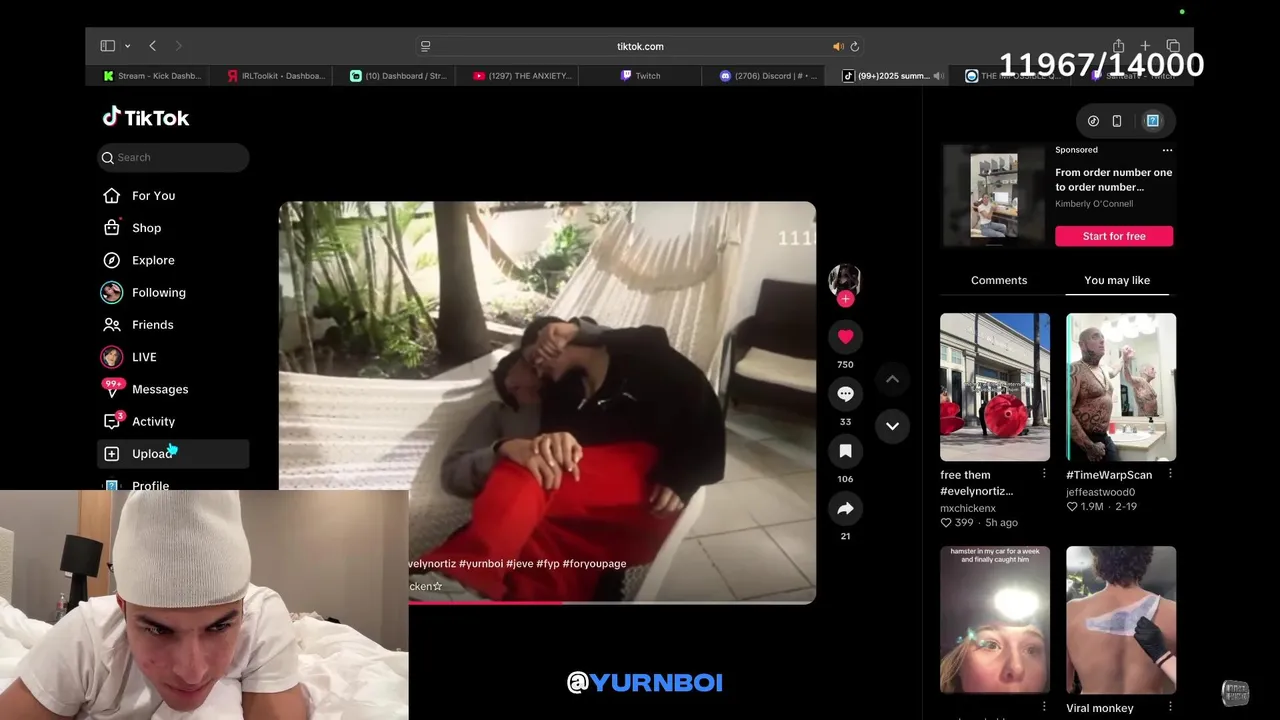The image size is (1280, 720).
Task: Go back in Safari history
Action: point(152,46)
